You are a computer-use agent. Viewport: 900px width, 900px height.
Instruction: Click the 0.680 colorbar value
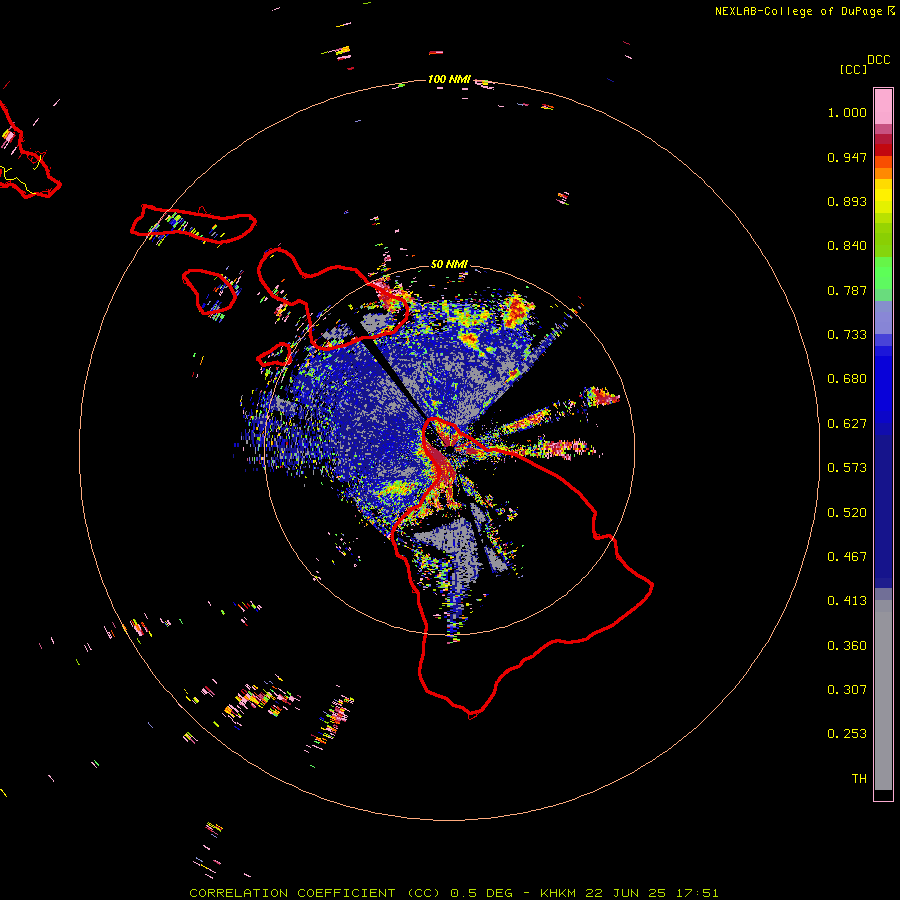pos(847,379)
